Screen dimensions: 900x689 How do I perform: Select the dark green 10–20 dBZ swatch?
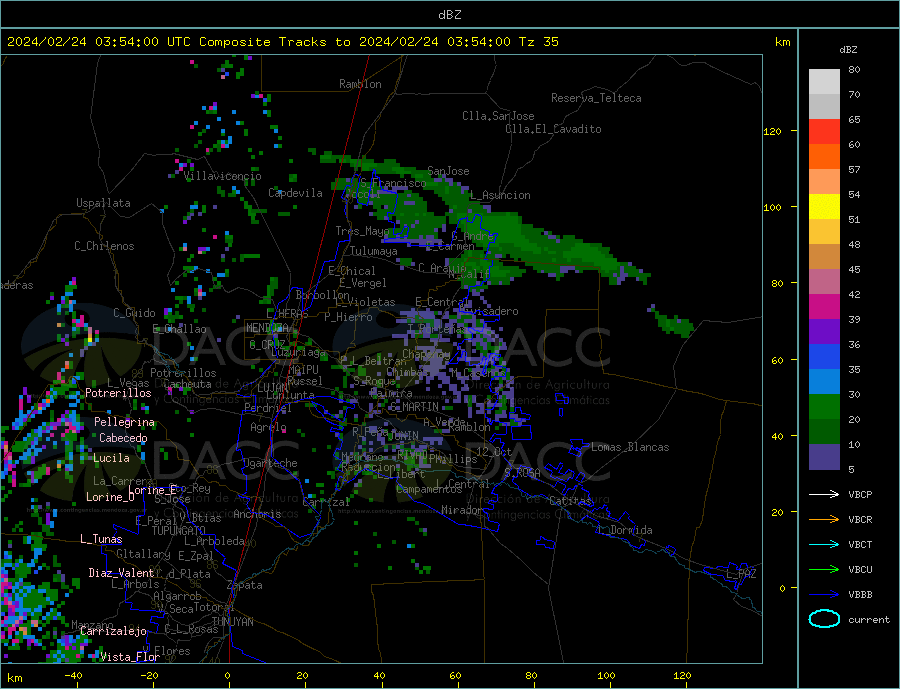[824, 431]
